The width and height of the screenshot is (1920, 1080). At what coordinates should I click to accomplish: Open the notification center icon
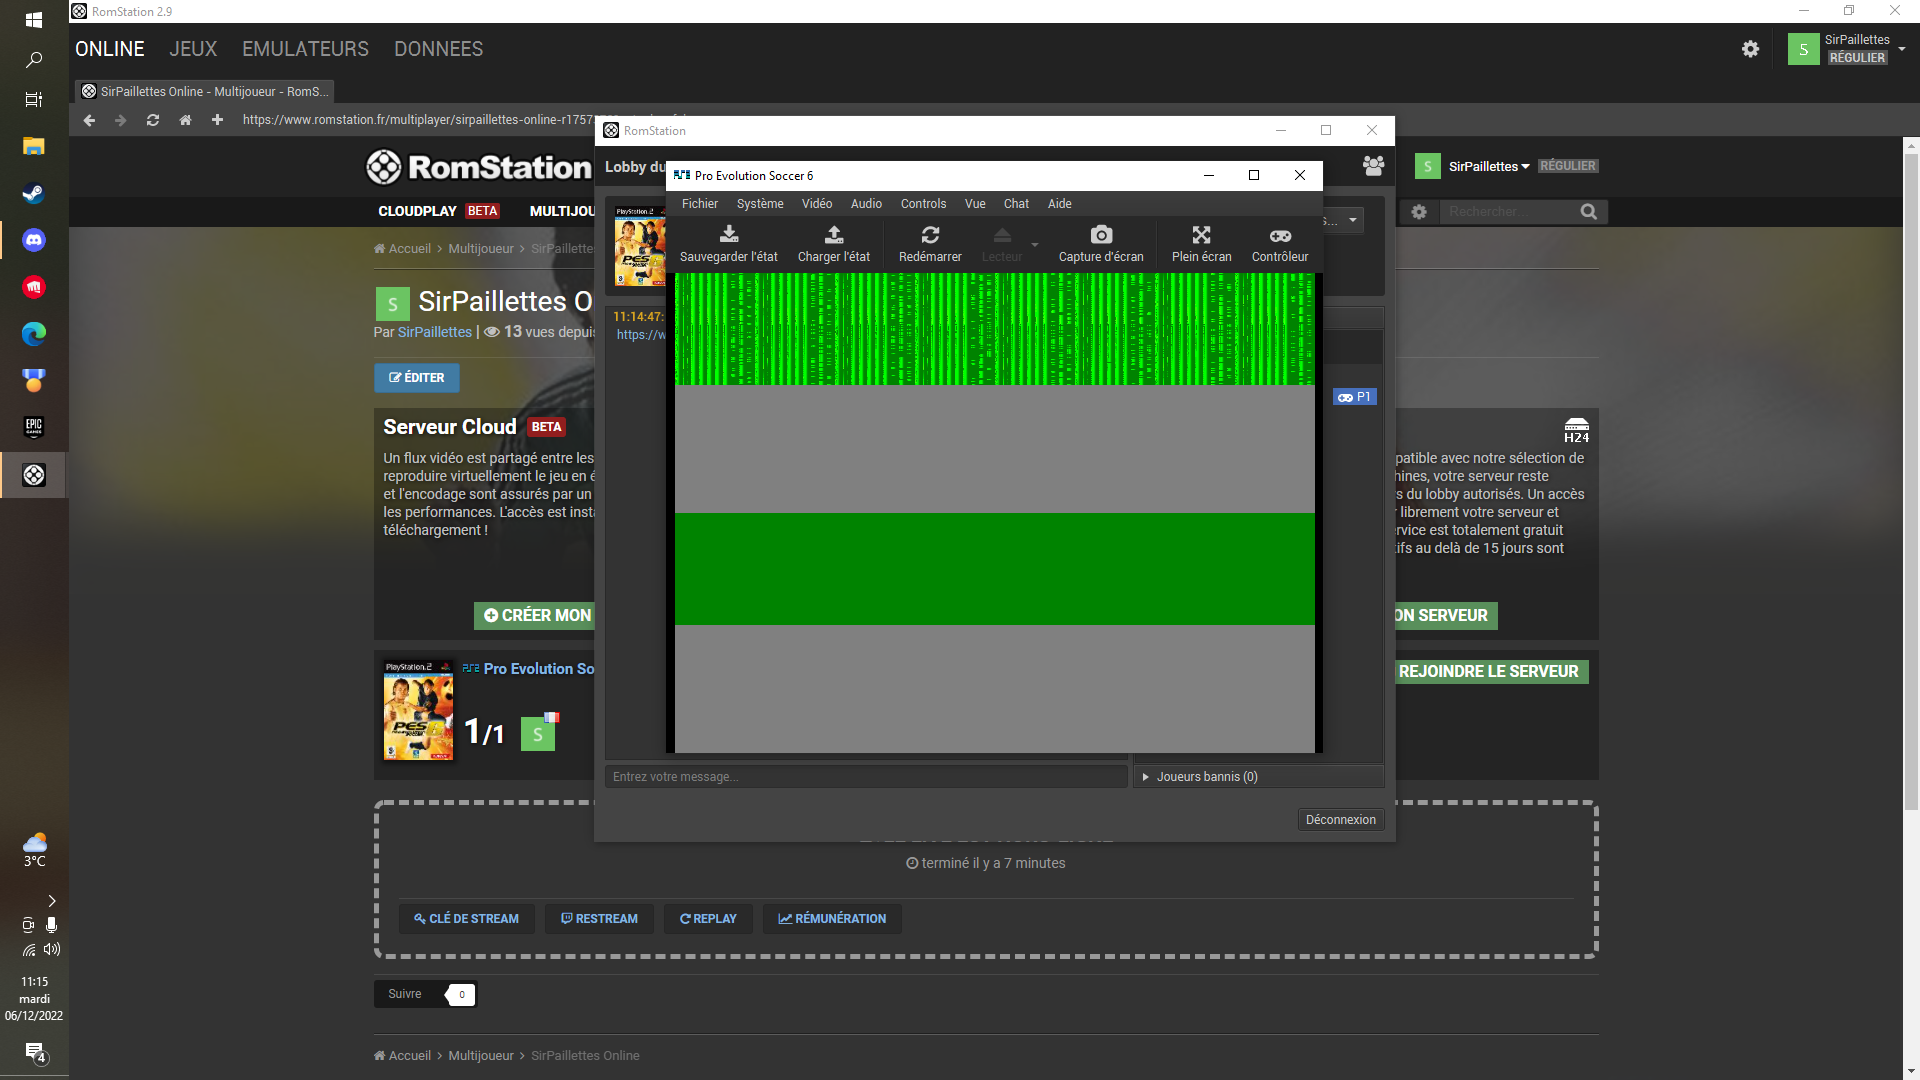pos(35,1052)
